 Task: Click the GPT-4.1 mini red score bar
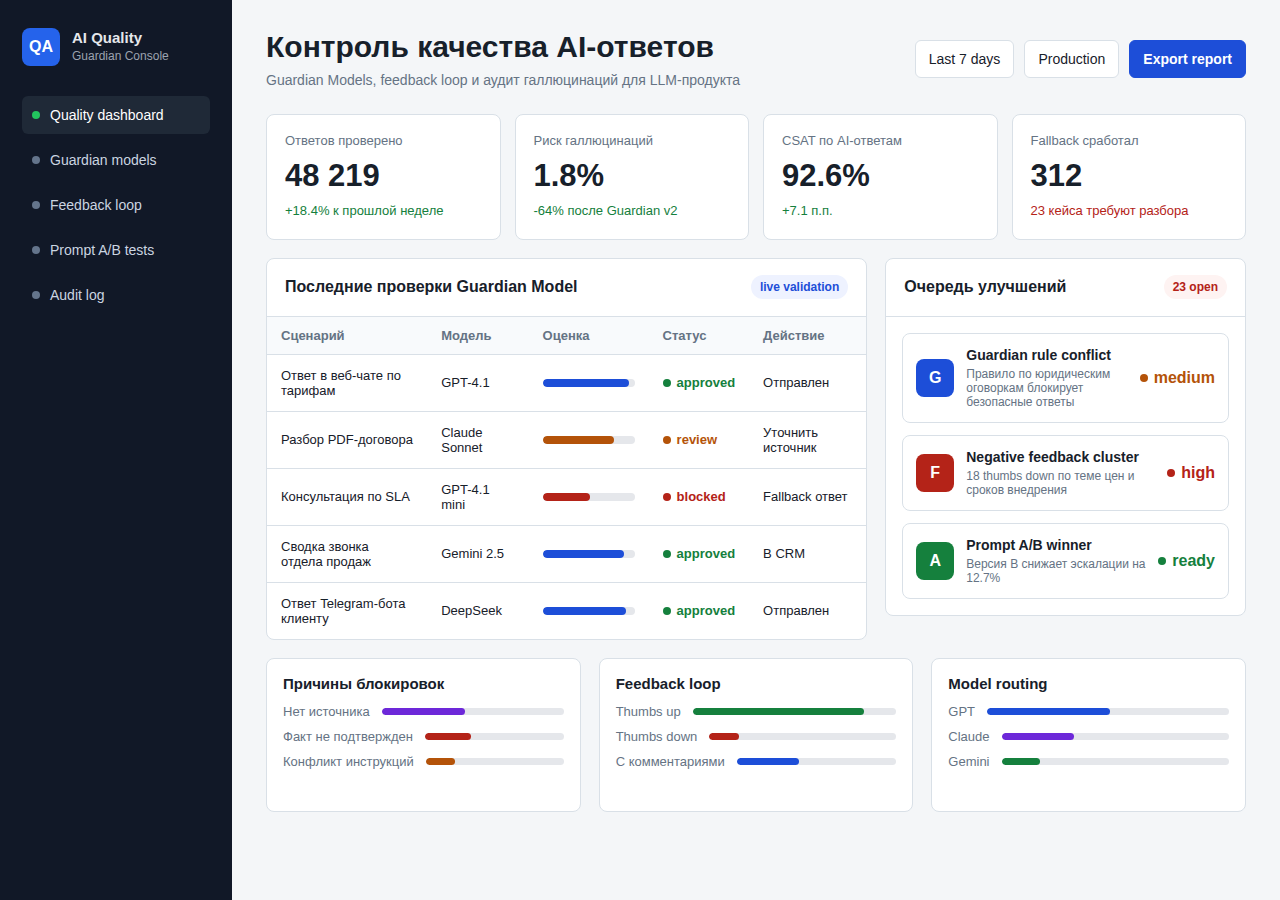[589, 497]
